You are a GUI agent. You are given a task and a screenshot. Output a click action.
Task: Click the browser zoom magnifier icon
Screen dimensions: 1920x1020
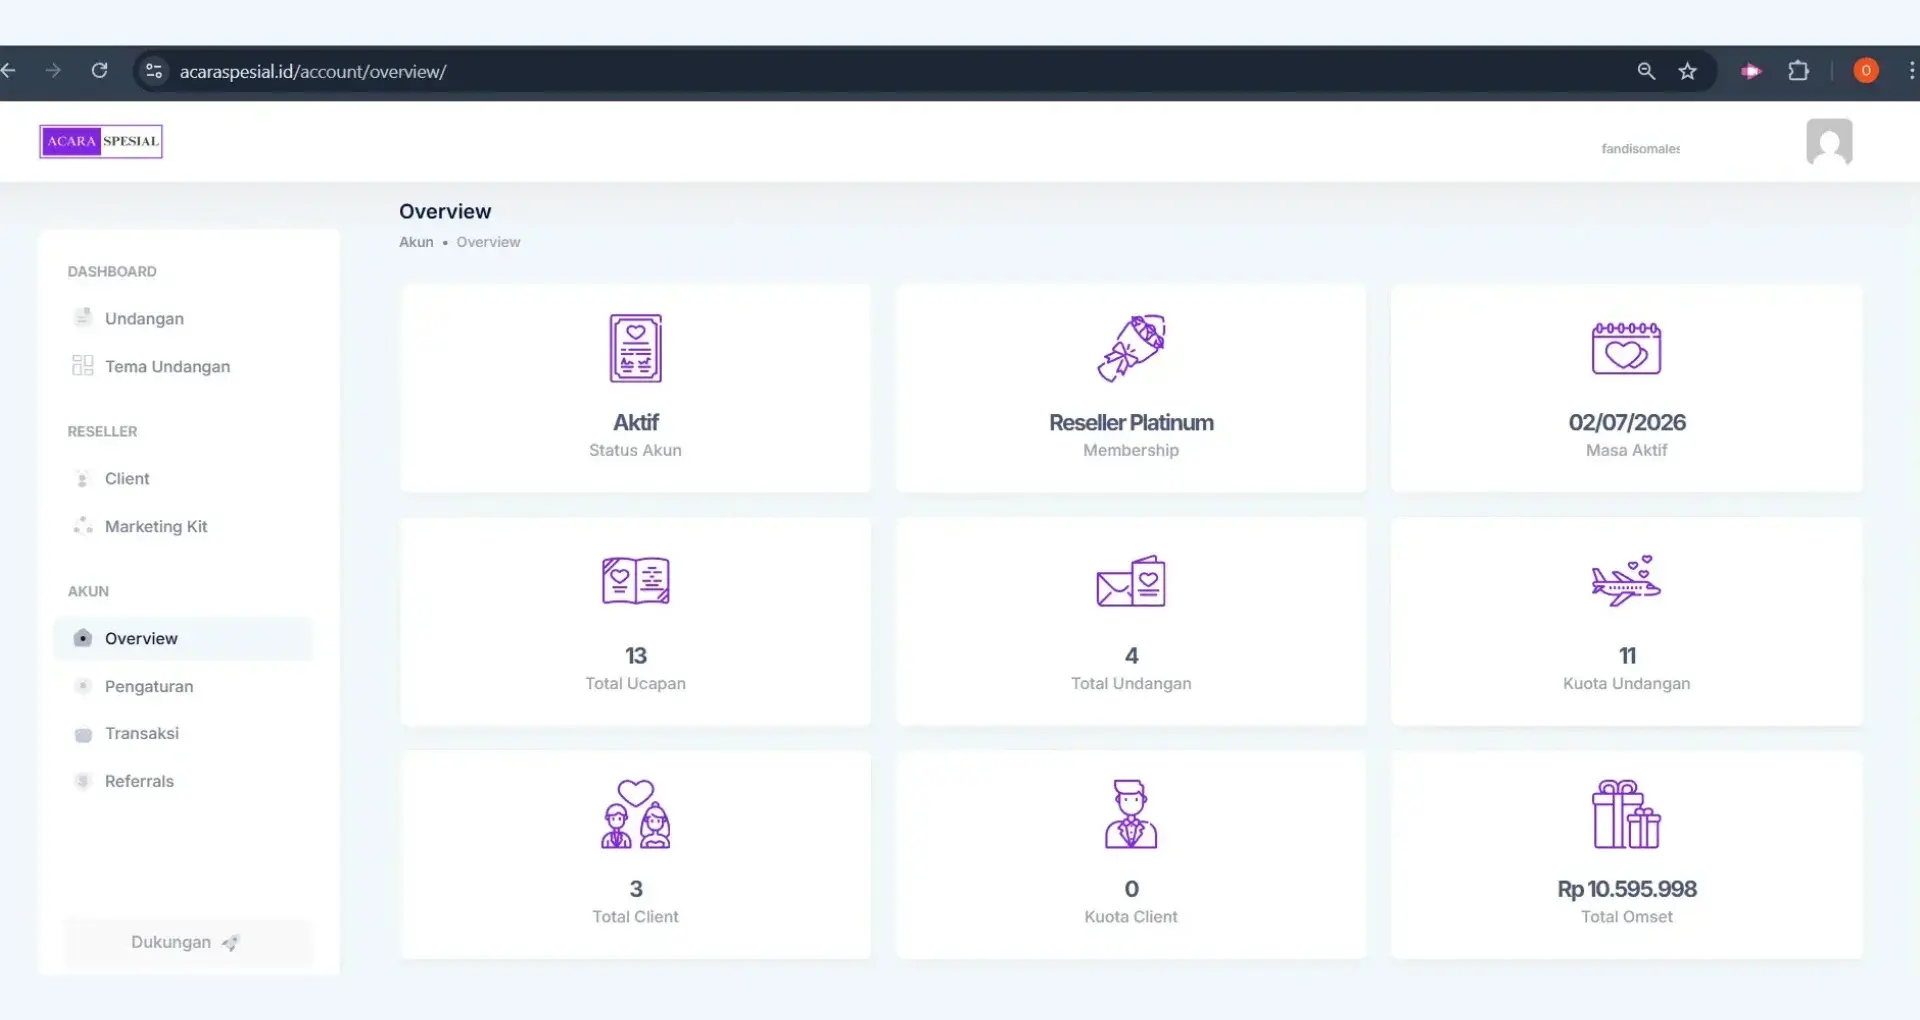tap(1646, 71)
